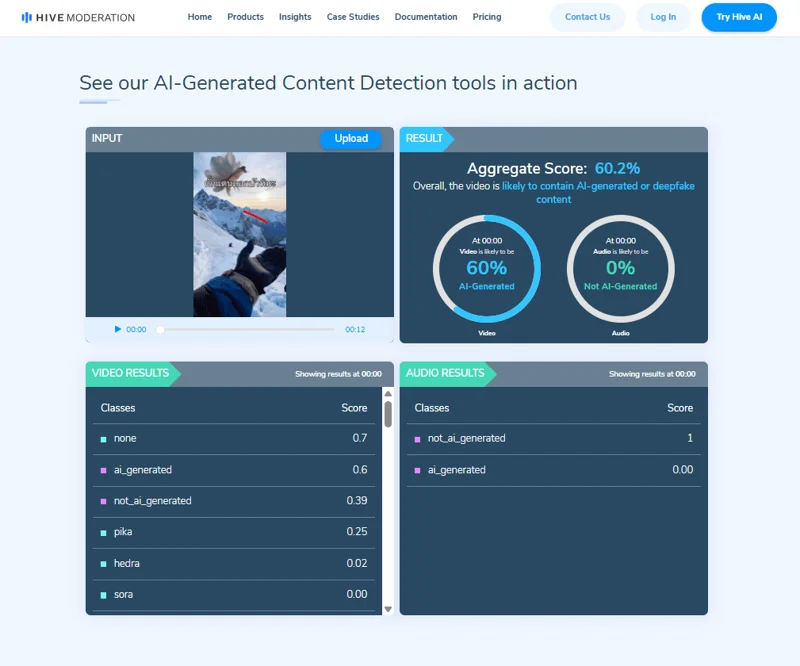Click the Log In button

point(663,17)
